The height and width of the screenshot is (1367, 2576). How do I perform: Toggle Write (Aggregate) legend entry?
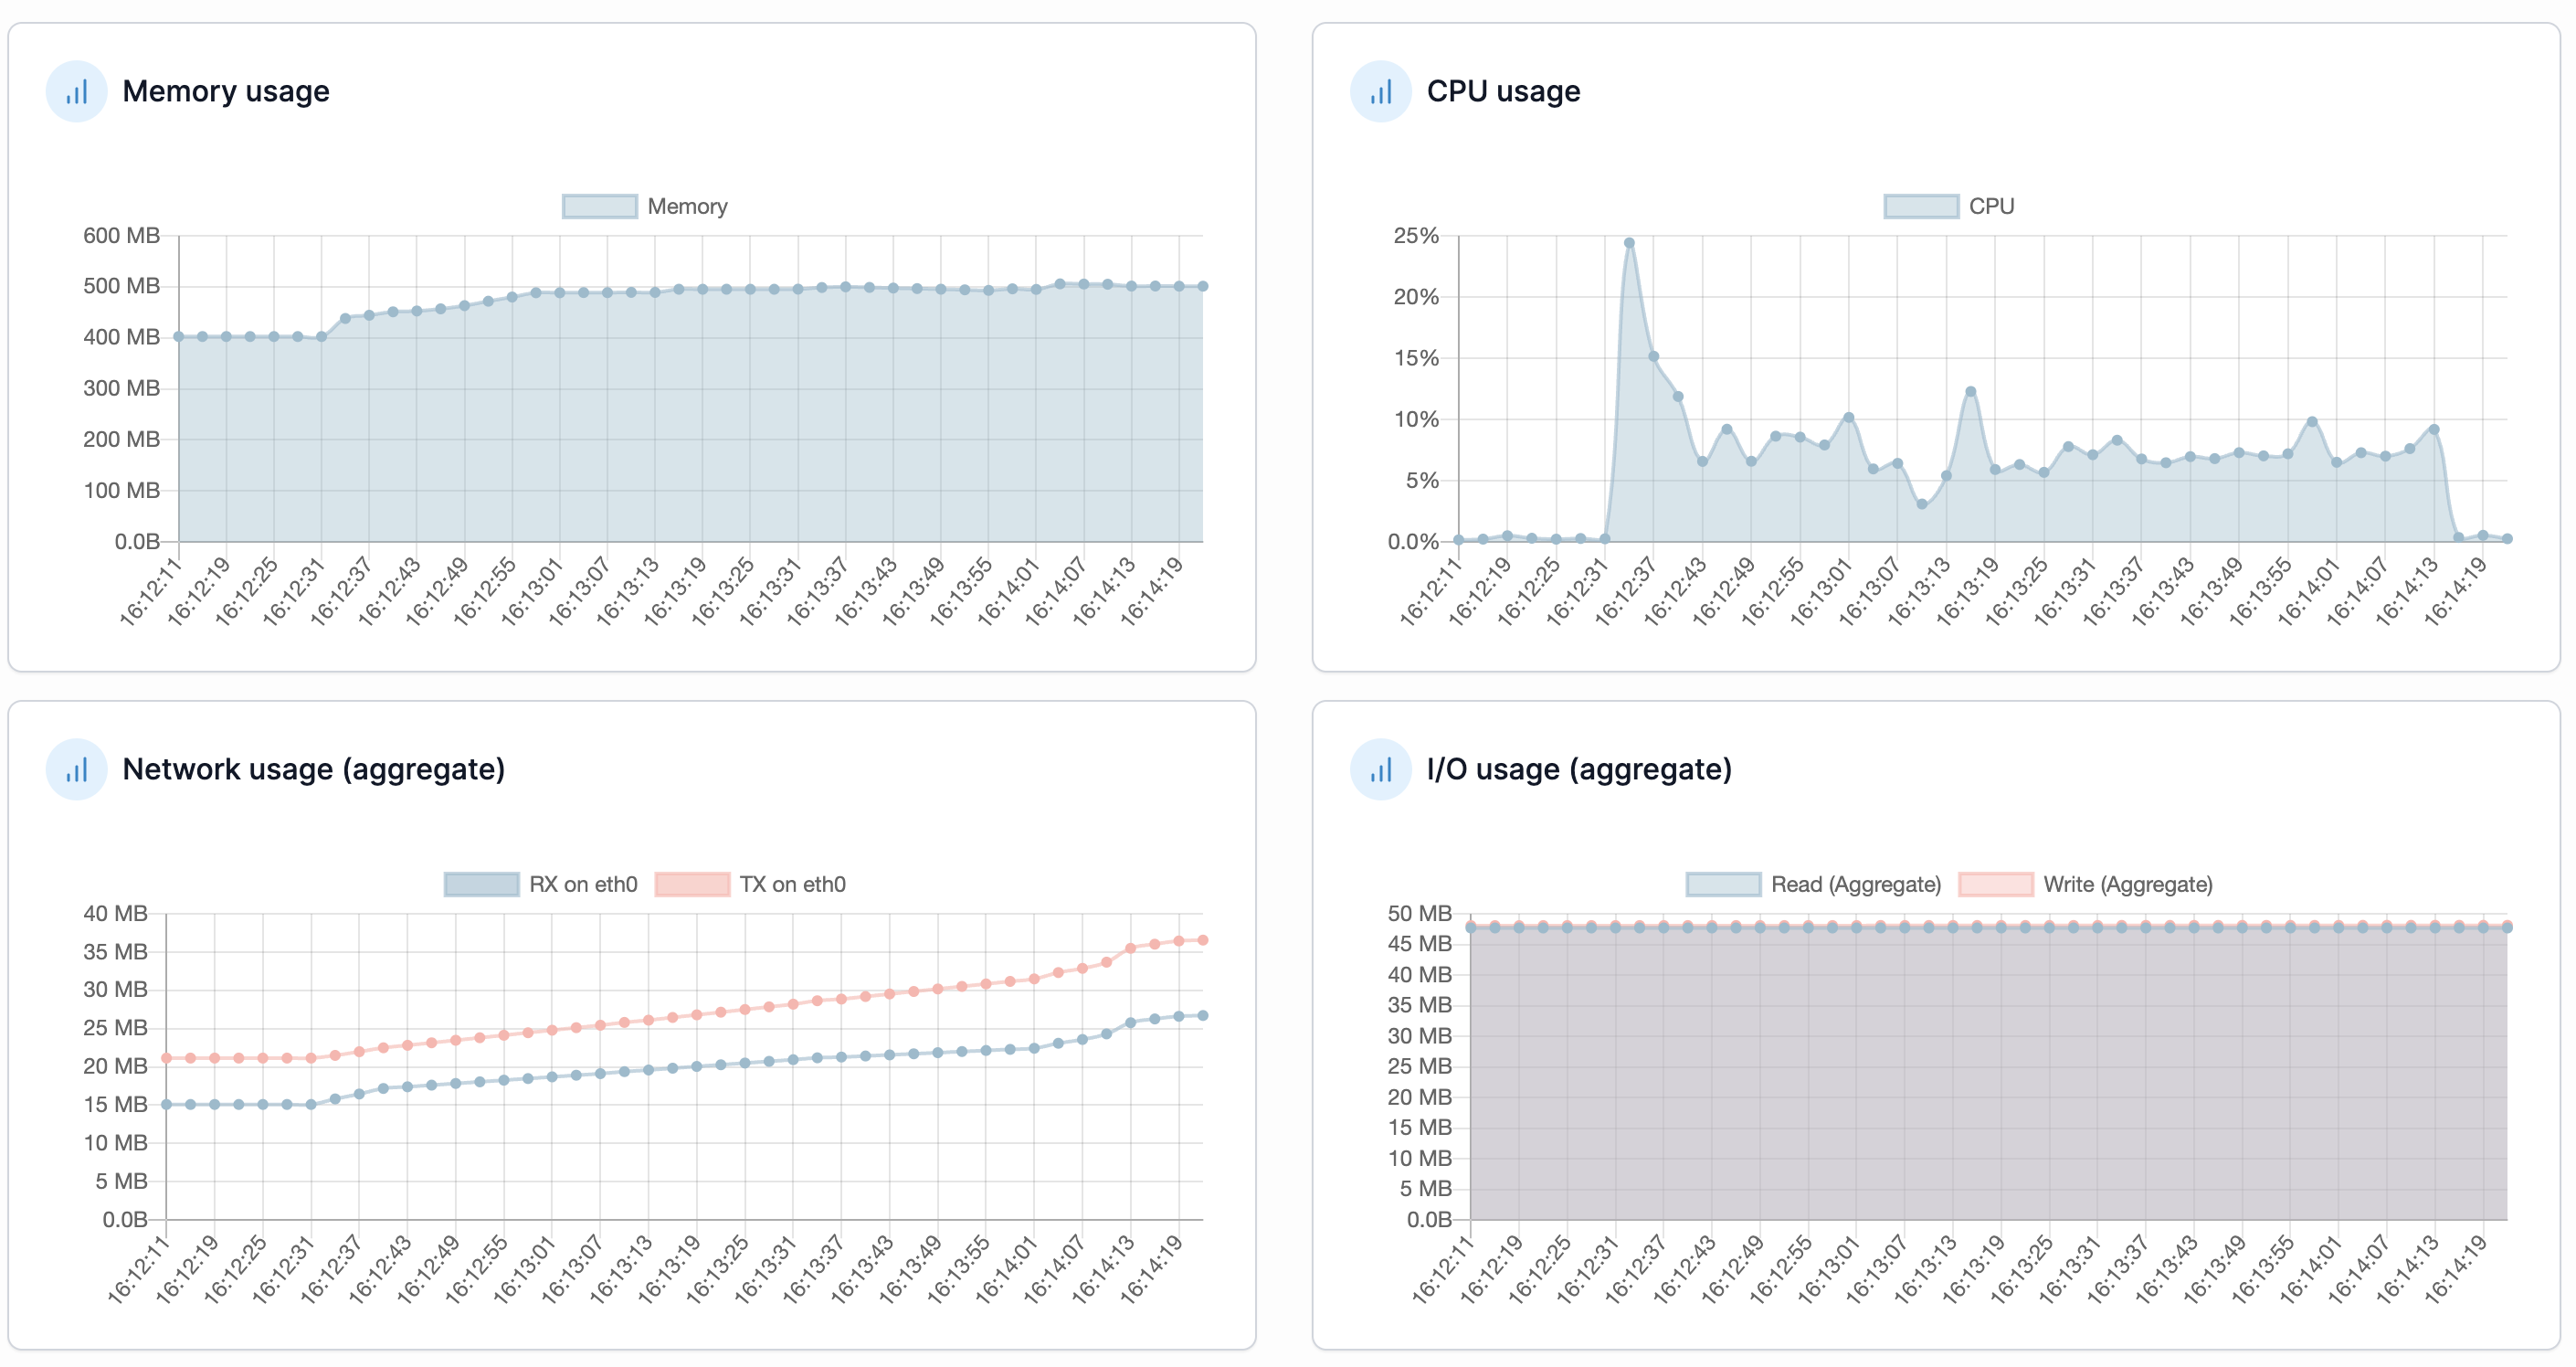click(1995, 884)
